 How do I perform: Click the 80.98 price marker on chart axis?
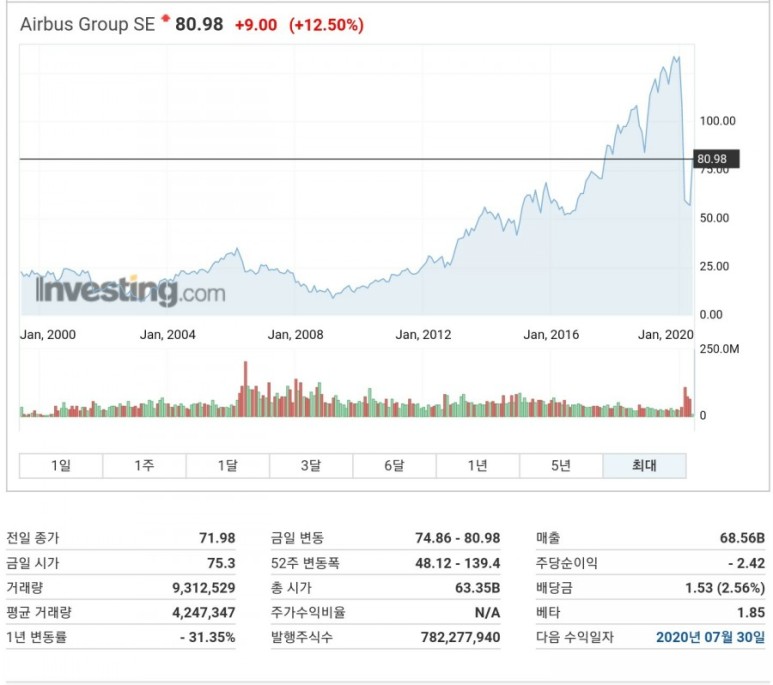click(716, 159)
